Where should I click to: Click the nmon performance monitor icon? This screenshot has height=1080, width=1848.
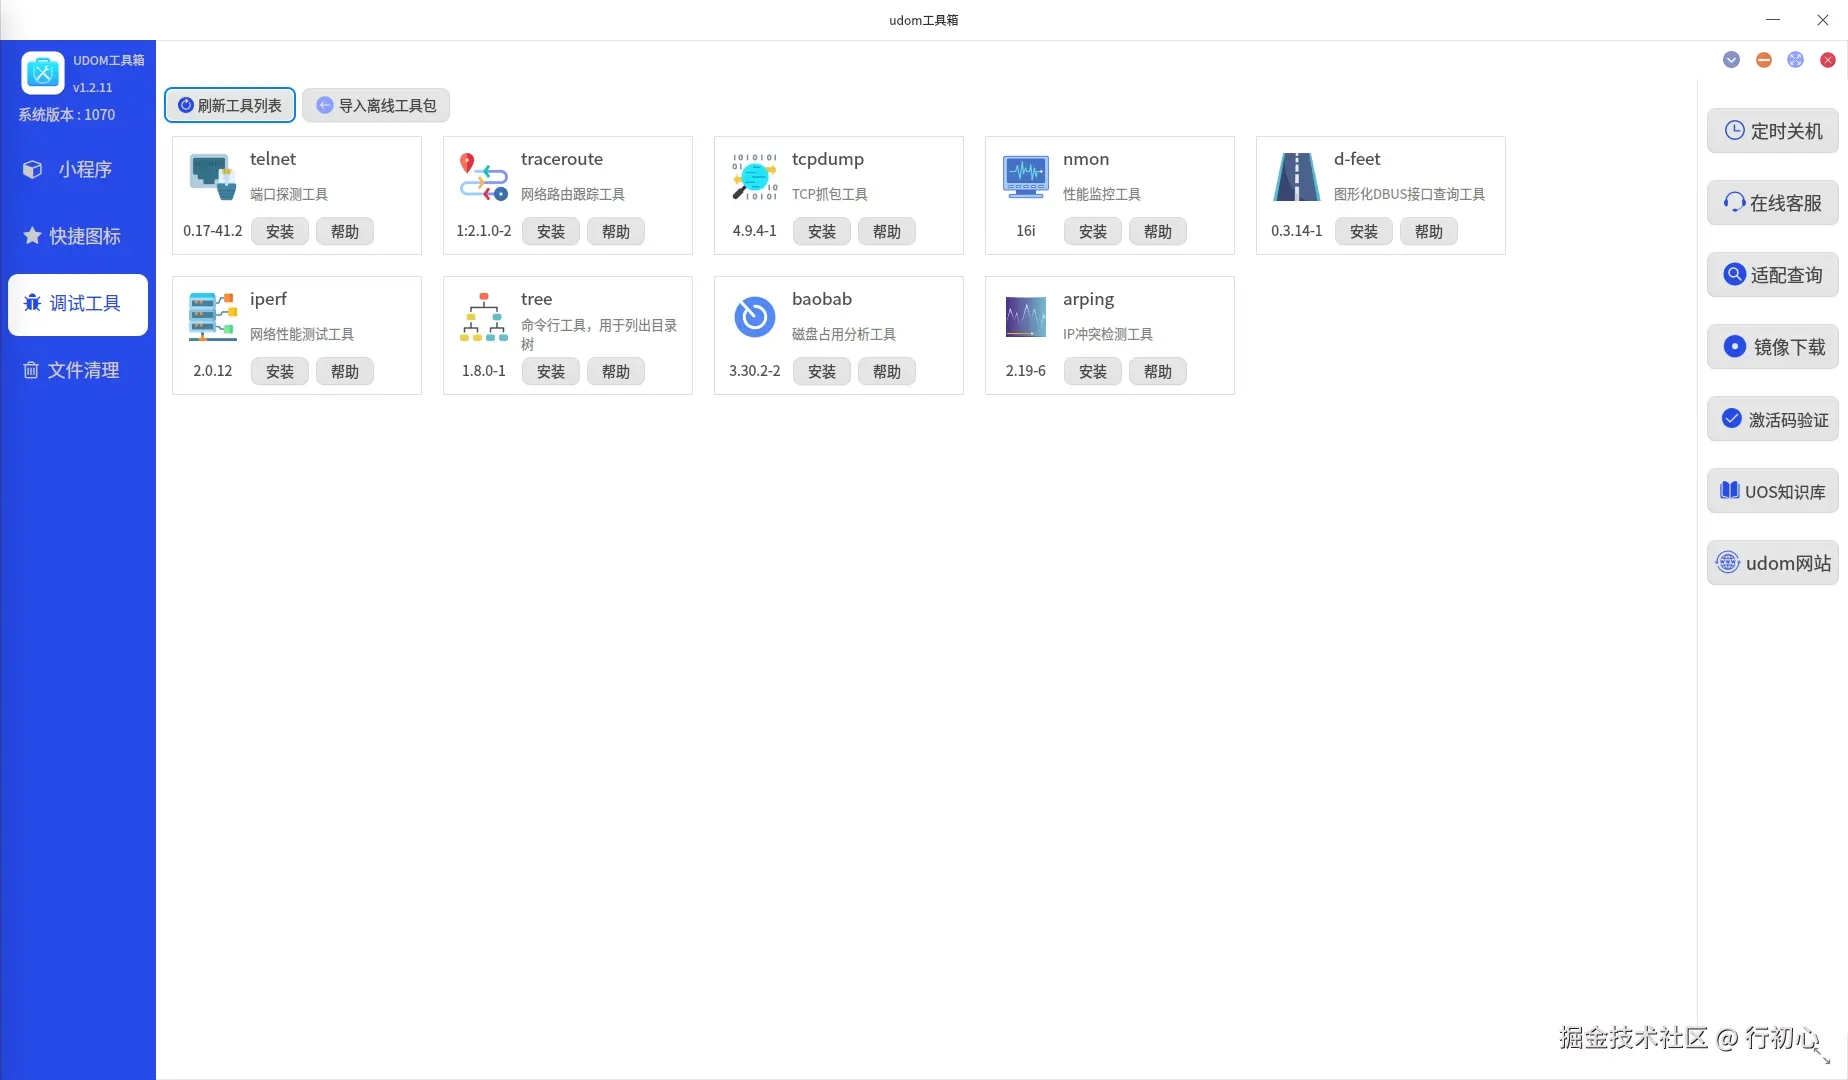coord(1024,176)
